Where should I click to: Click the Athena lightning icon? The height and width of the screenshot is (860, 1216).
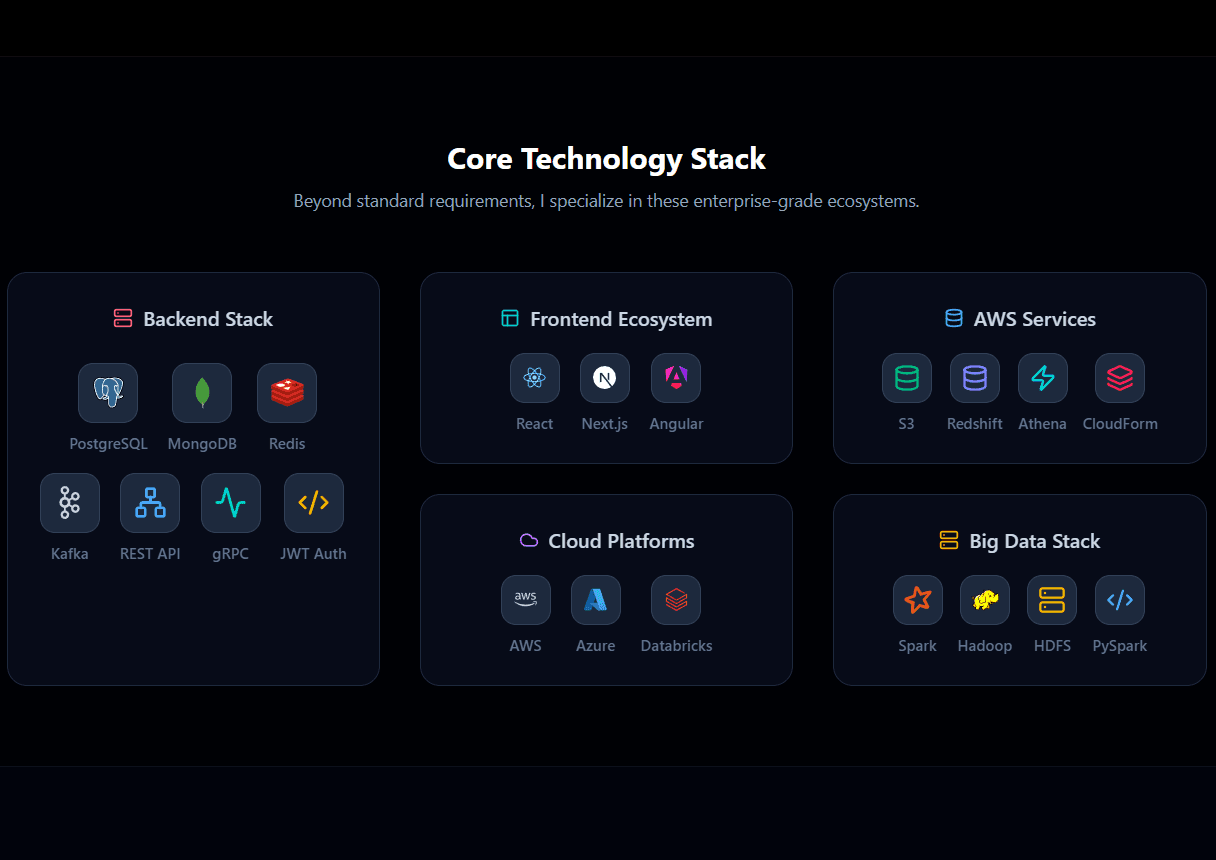pos(1043,378)
